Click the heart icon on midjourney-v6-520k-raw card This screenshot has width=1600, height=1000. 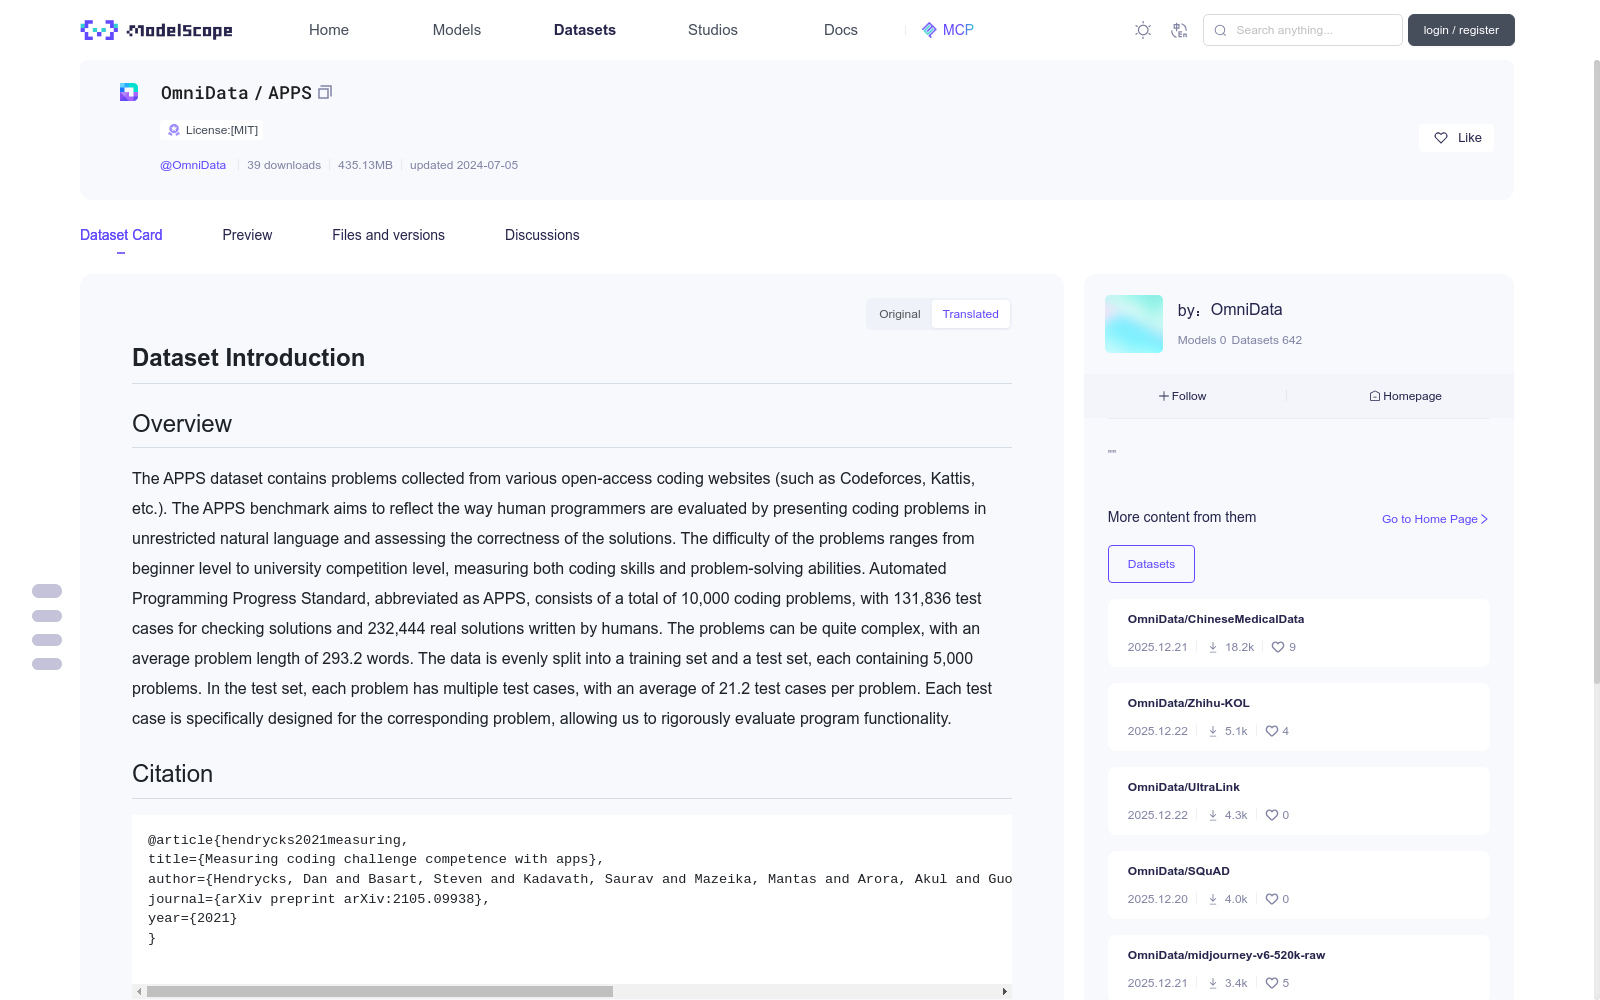coord(1272,983)
